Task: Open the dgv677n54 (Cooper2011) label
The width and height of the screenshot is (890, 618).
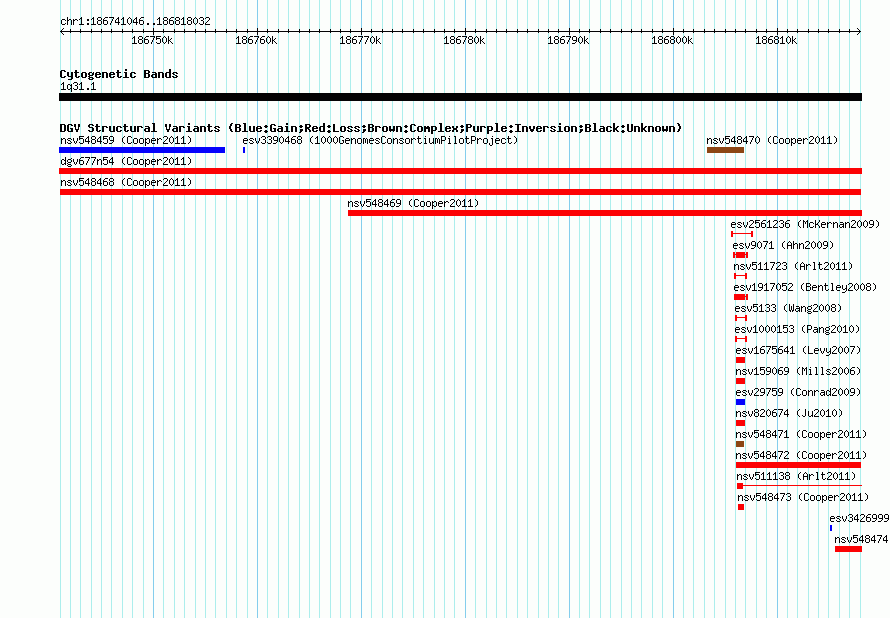Action: (126, 161)
